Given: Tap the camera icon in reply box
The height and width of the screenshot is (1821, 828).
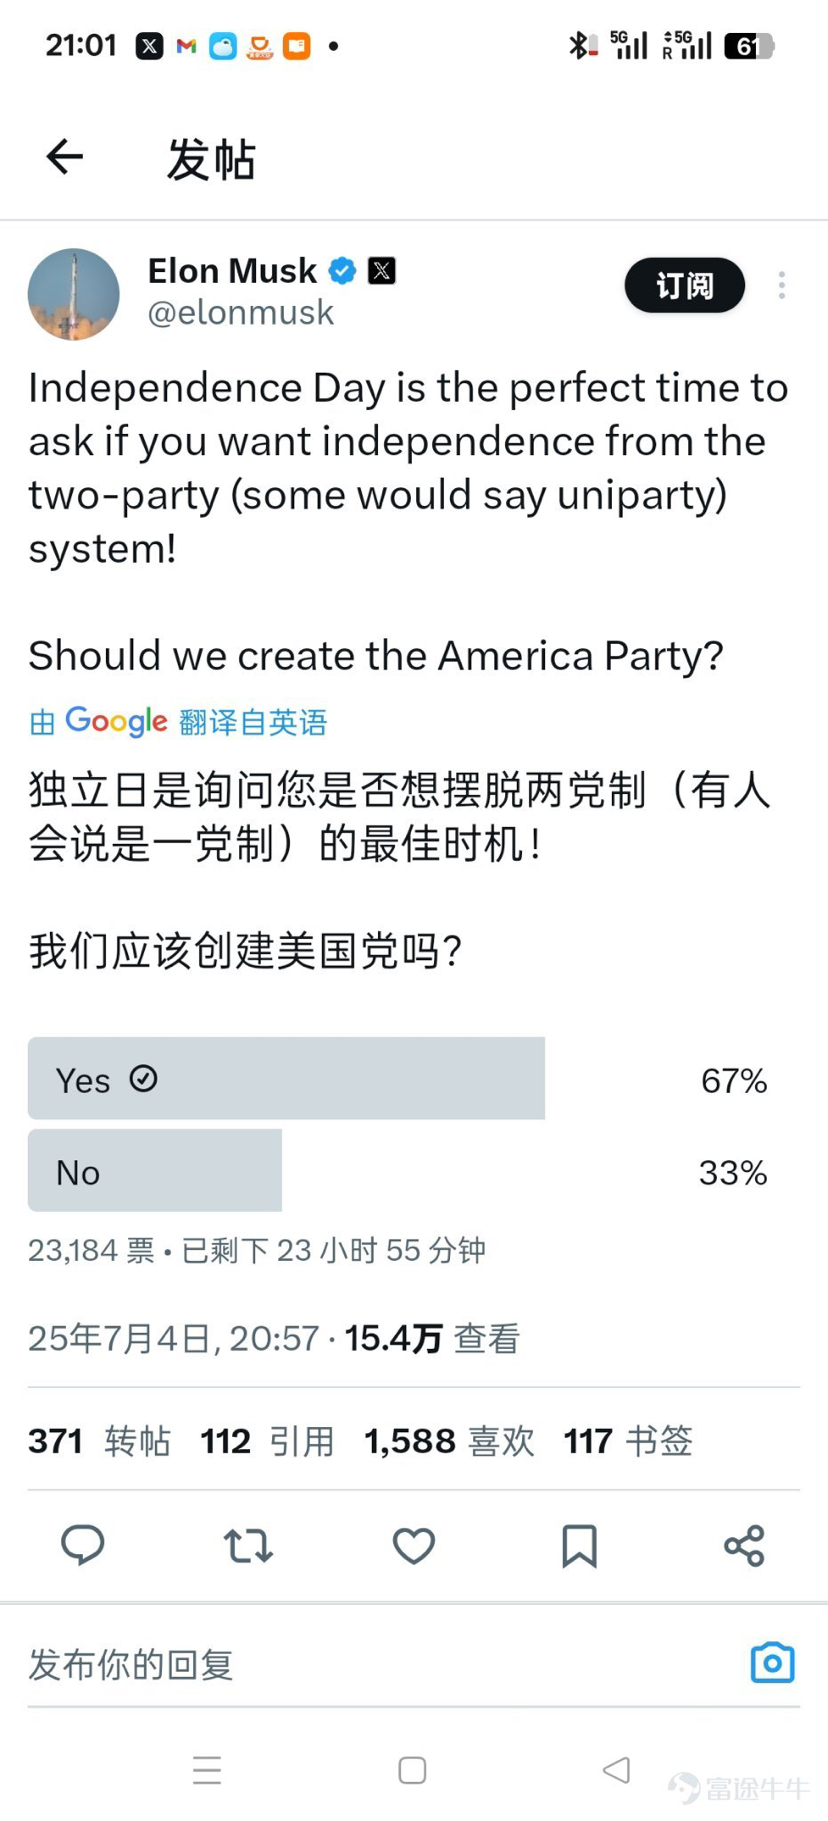Looking at the screenshot, I should click(x=772, y=1663).
